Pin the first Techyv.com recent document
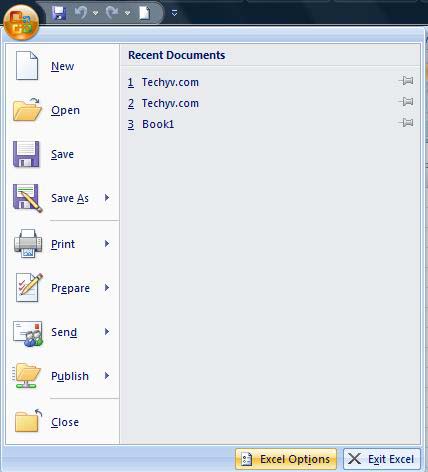 (406, 80)
